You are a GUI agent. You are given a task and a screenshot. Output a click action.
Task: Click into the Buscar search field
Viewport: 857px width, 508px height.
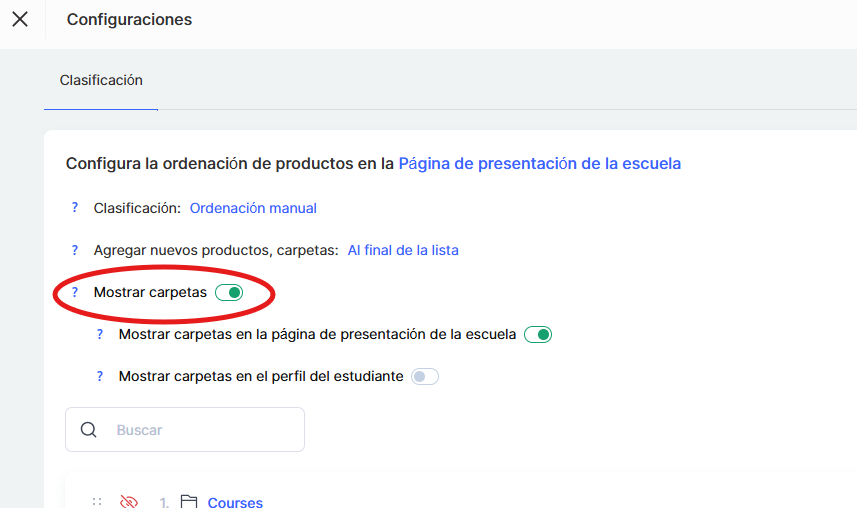click(200, 430)
